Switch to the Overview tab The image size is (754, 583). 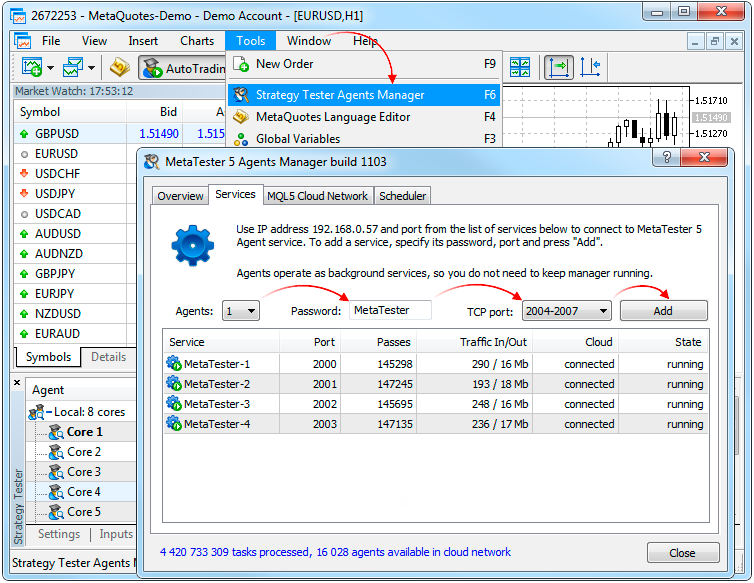pyautogui.click(x=180, y=196)
